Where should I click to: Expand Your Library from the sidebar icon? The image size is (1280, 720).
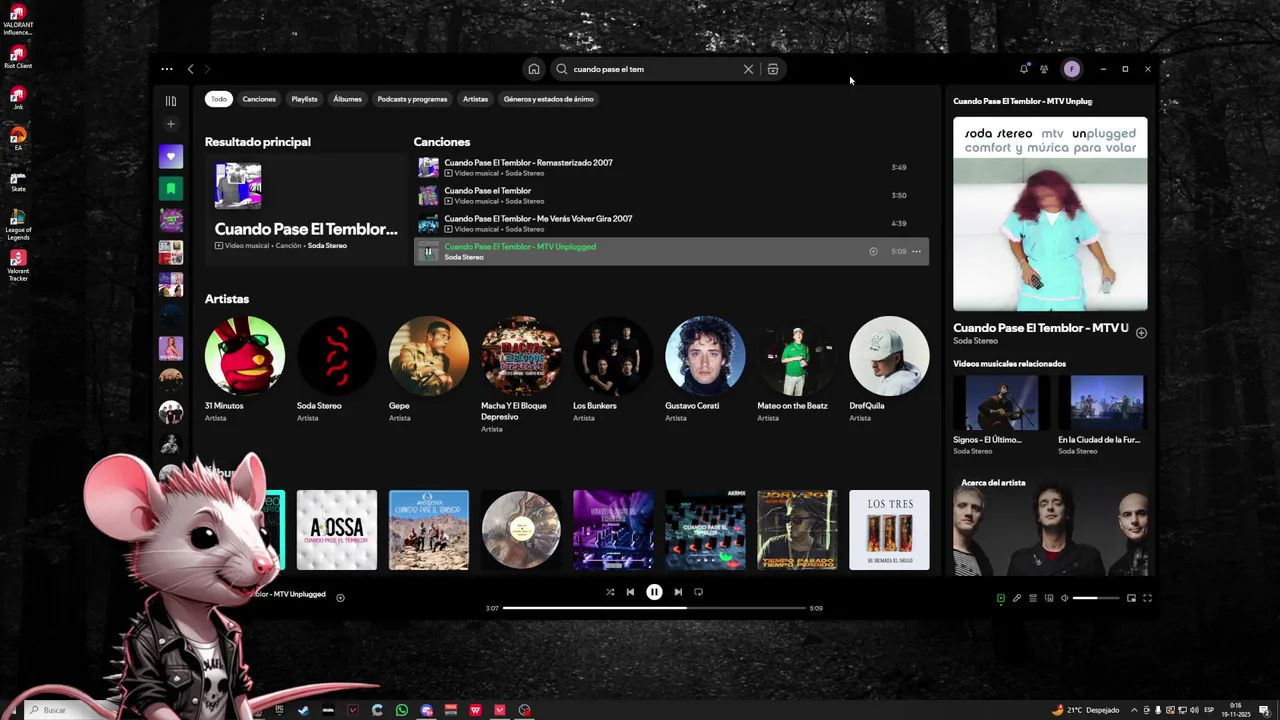pos(171,101)
